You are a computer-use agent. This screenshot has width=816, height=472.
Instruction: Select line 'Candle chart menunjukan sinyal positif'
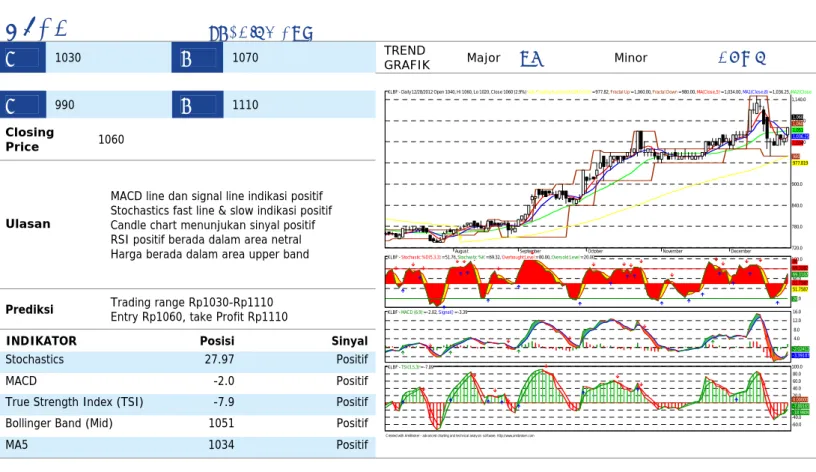(x=213, y=225)
